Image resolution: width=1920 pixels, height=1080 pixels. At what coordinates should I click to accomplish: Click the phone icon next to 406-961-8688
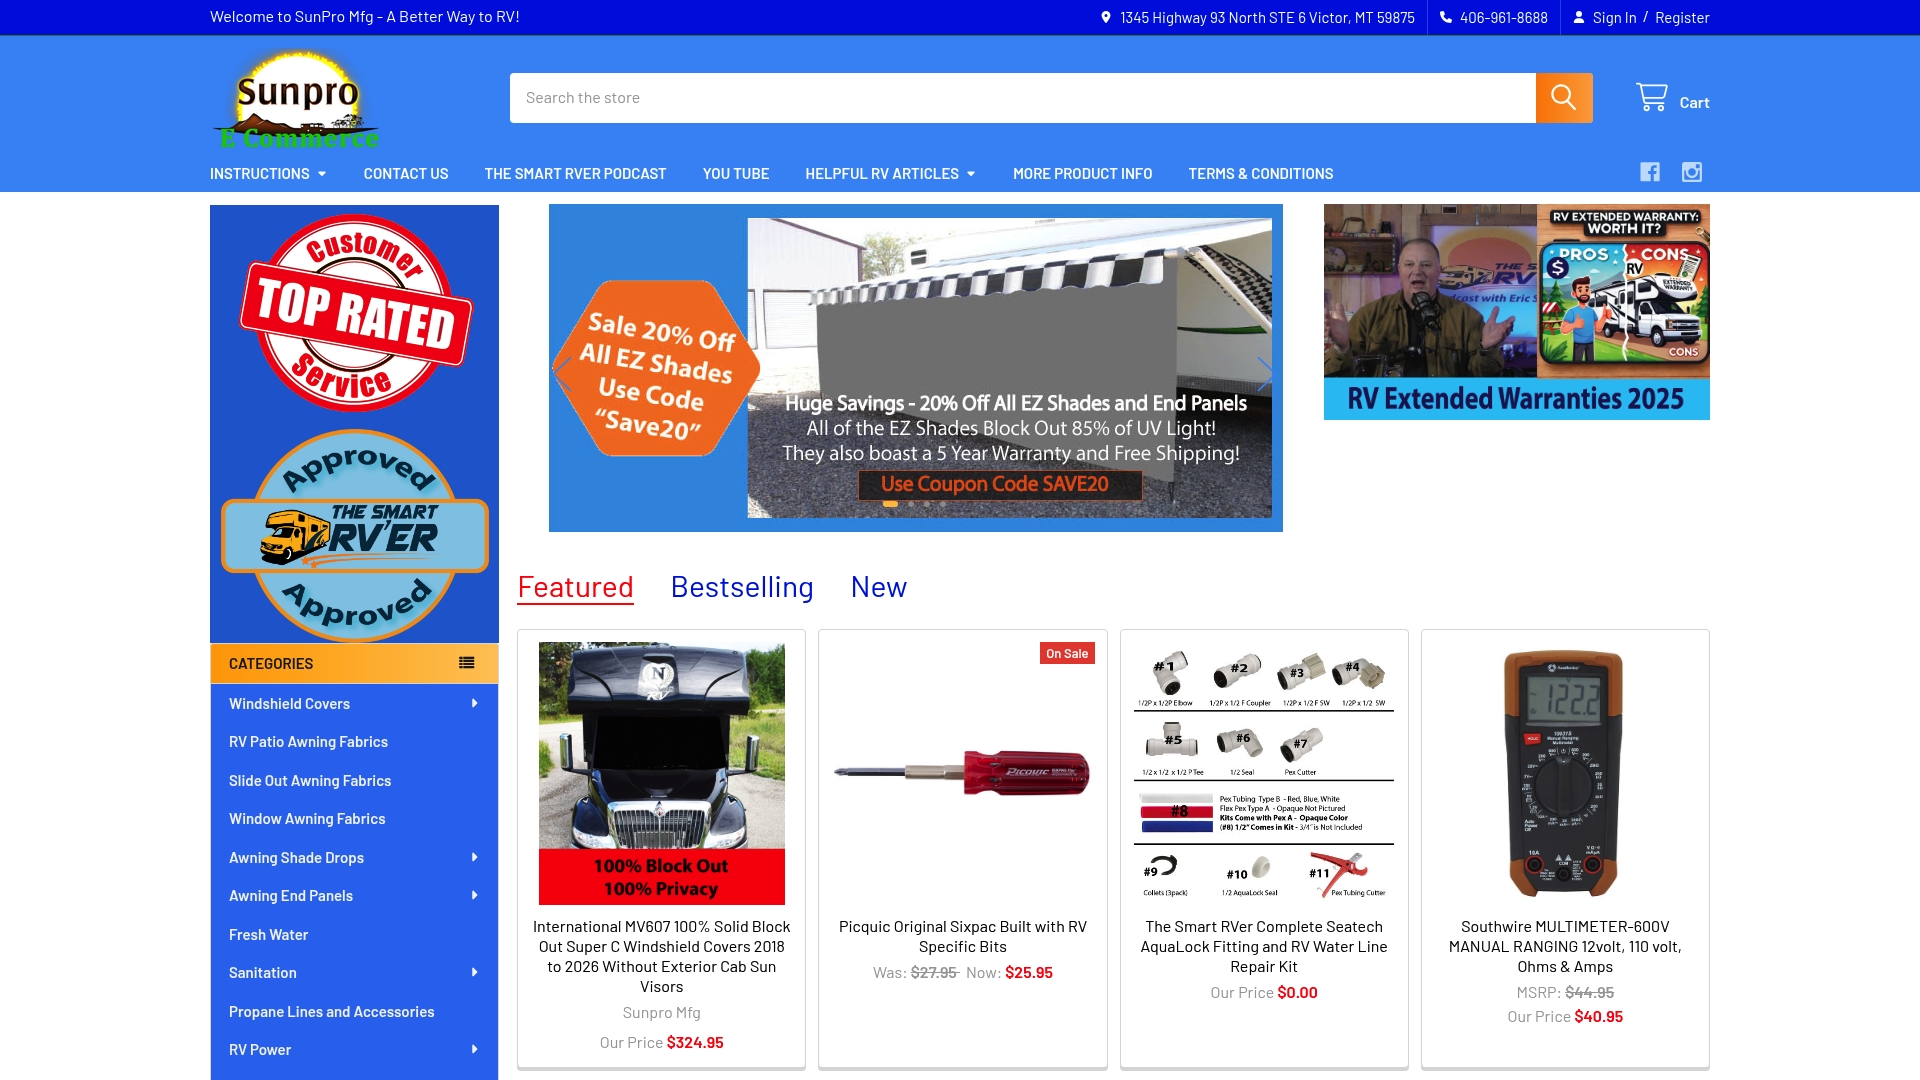[1446, 17]
